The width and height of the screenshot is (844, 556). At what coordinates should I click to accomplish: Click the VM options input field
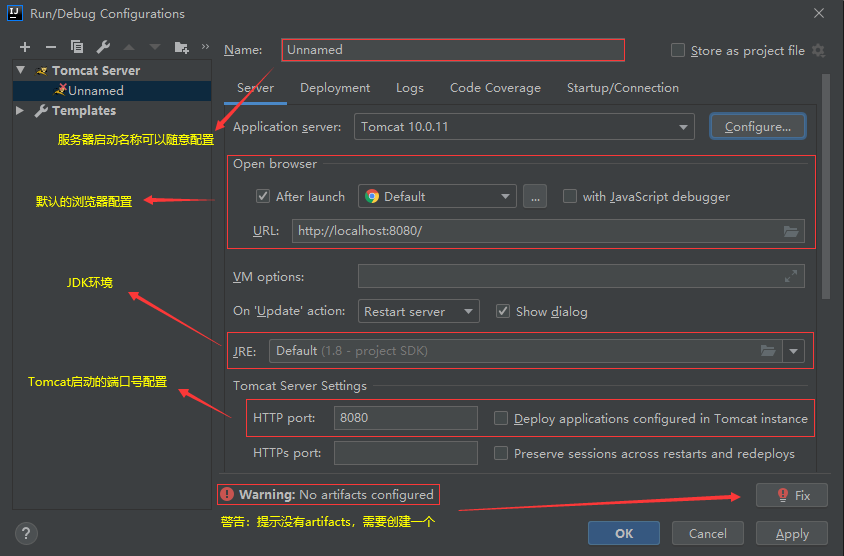581,276
